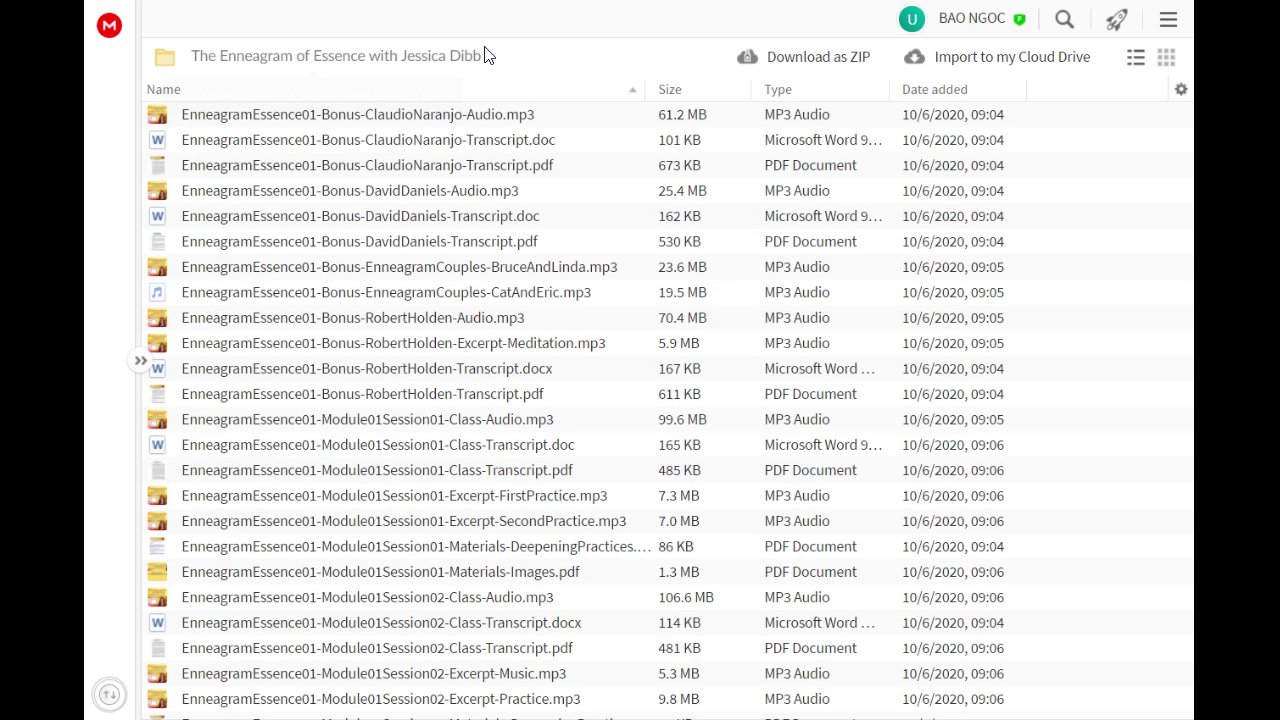Click Download as ZIP
1280x720 pixels.
(x=804, y=57)
